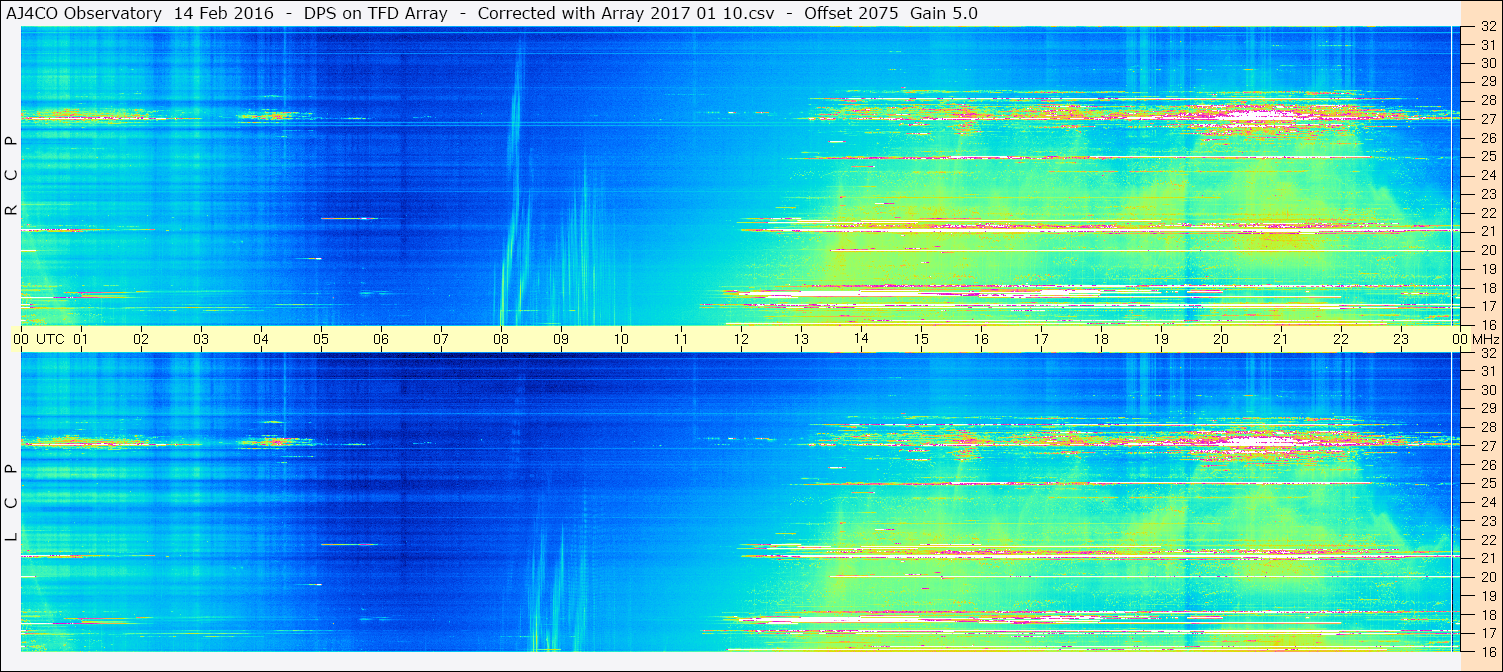Select the 30 MHz label in LCP scale

pyautogui.click(x=1487, y=390)
